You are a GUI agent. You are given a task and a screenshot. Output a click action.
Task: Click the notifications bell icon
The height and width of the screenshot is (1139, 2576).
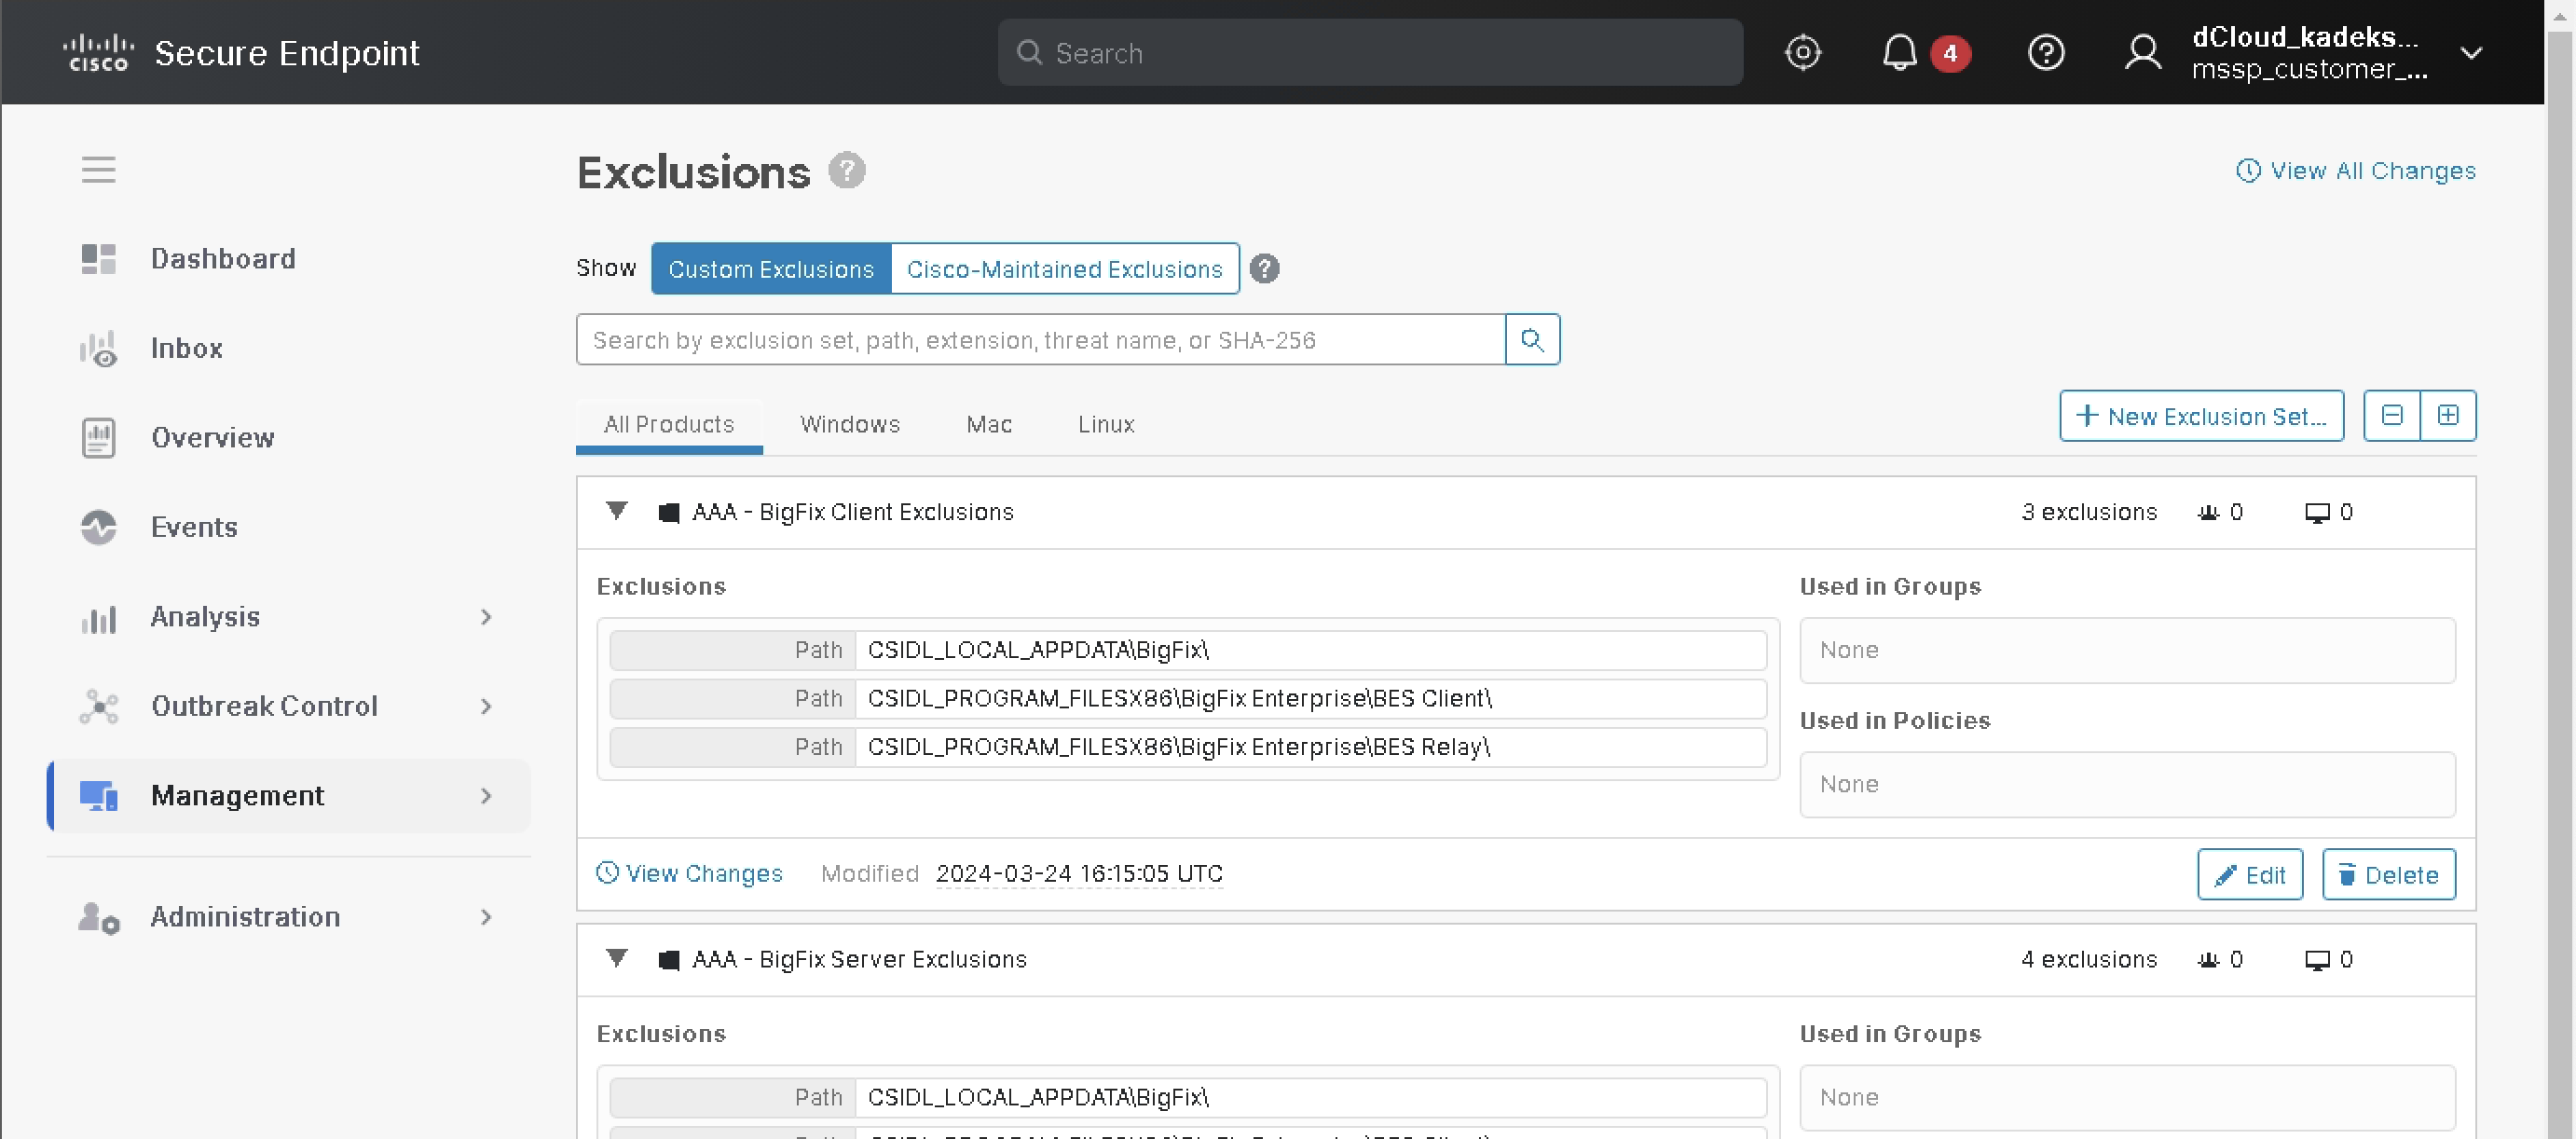point(1898,52)
